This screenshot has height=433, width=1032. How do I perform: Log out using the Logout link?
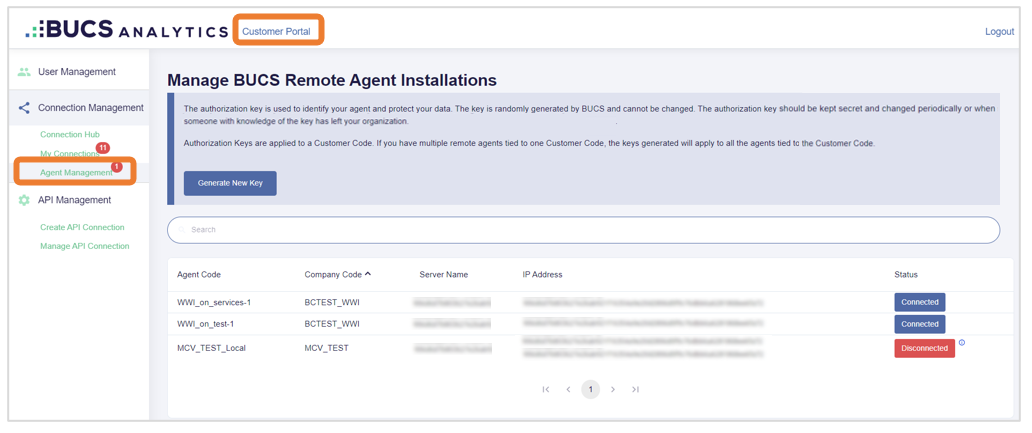[999, 32]
